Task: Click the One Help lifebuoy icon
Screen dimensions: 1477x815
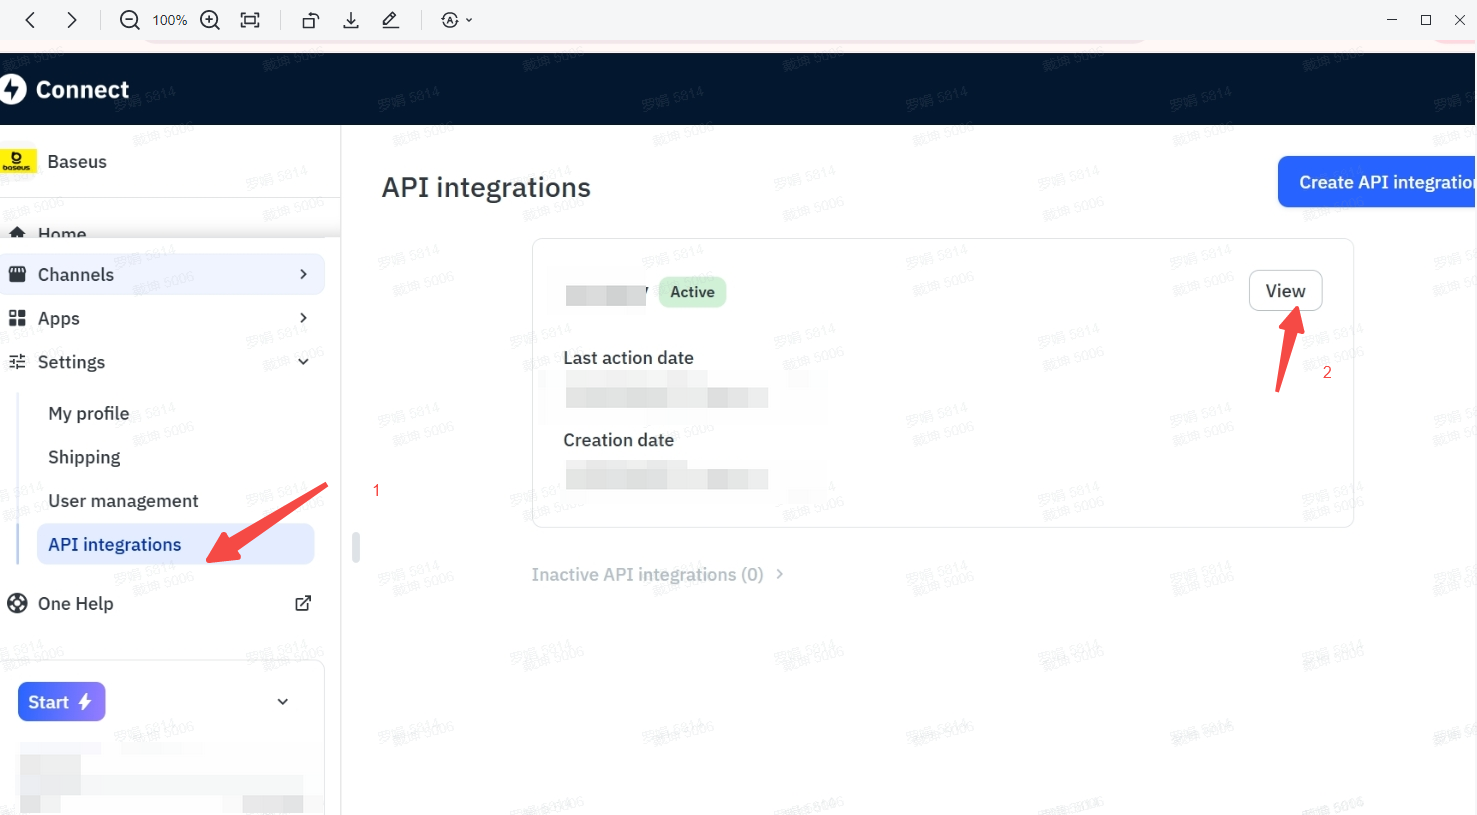Action: tap(17, 603)
